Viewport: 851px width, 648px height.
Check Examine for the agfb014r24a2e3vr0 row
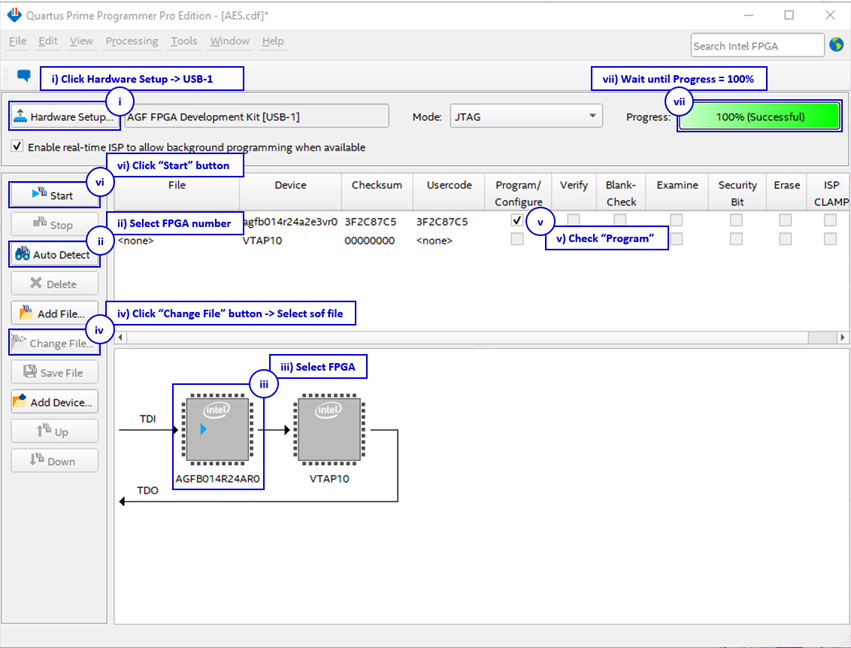tap(676, 220)
